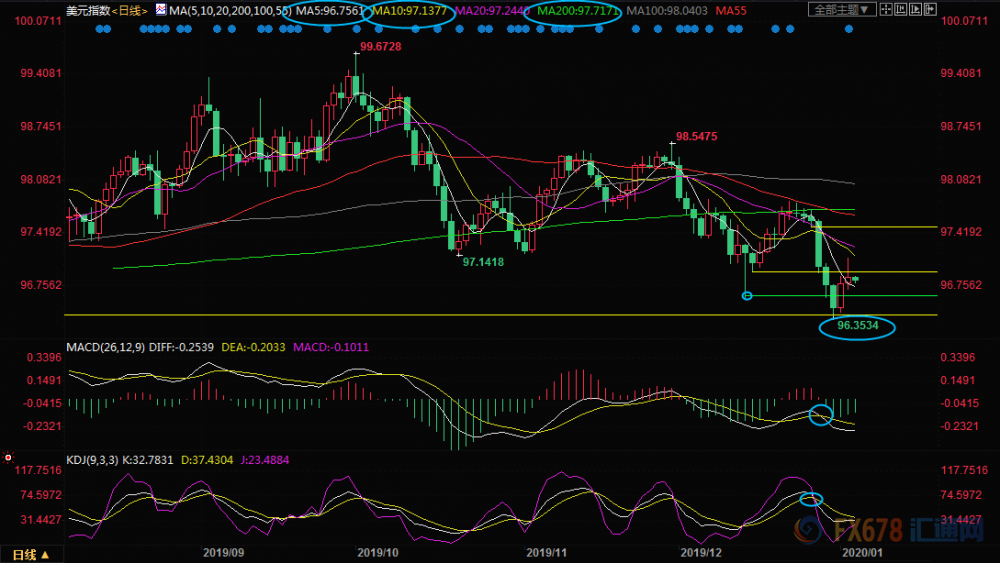Click the 2019/11 date on time axis

point(547,553)
